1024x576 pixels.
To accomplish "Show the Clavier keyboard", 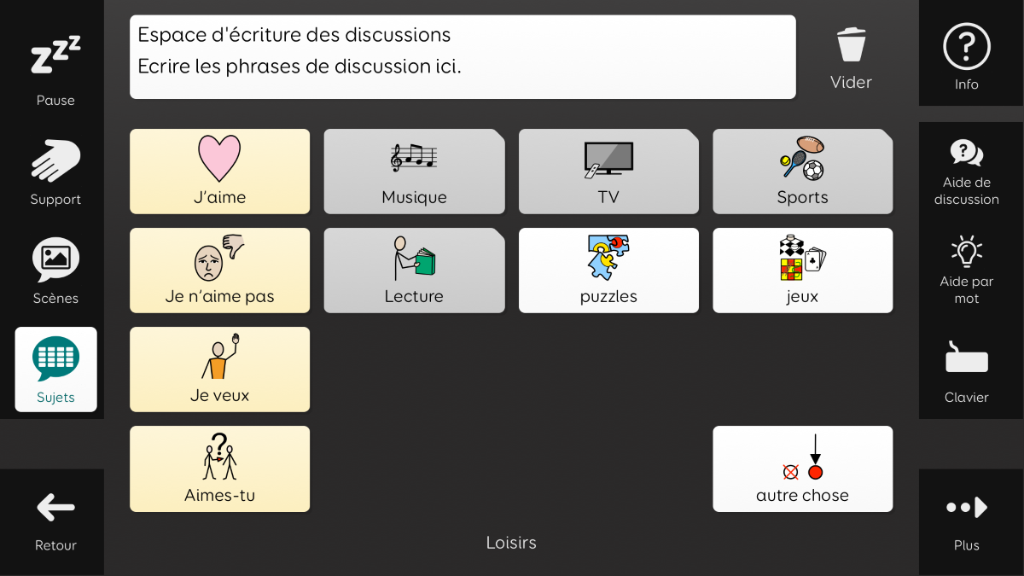I will 967,370.
